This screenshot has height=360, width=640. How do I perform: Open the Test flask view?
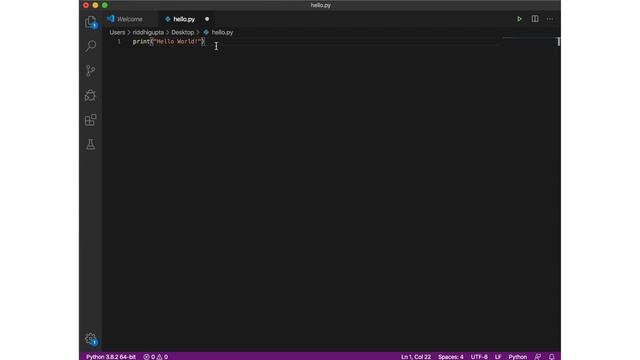[x=91, y=144]
